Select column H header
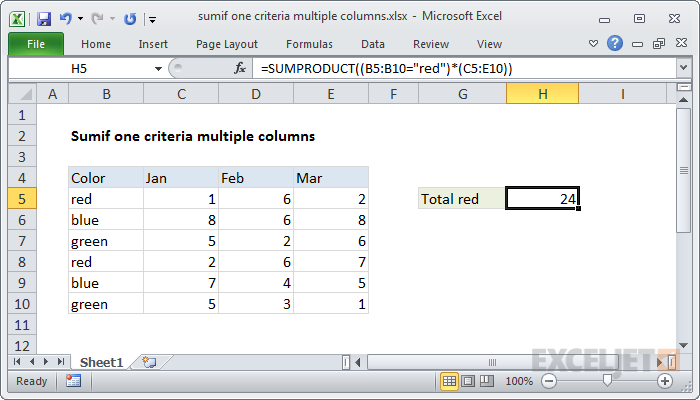 (x=542, y=94)
